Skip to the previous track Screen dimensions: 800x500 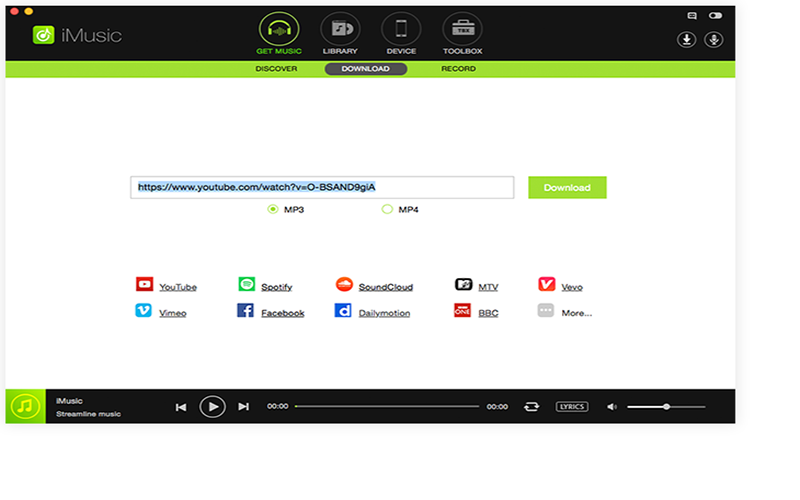click(181, 407)
